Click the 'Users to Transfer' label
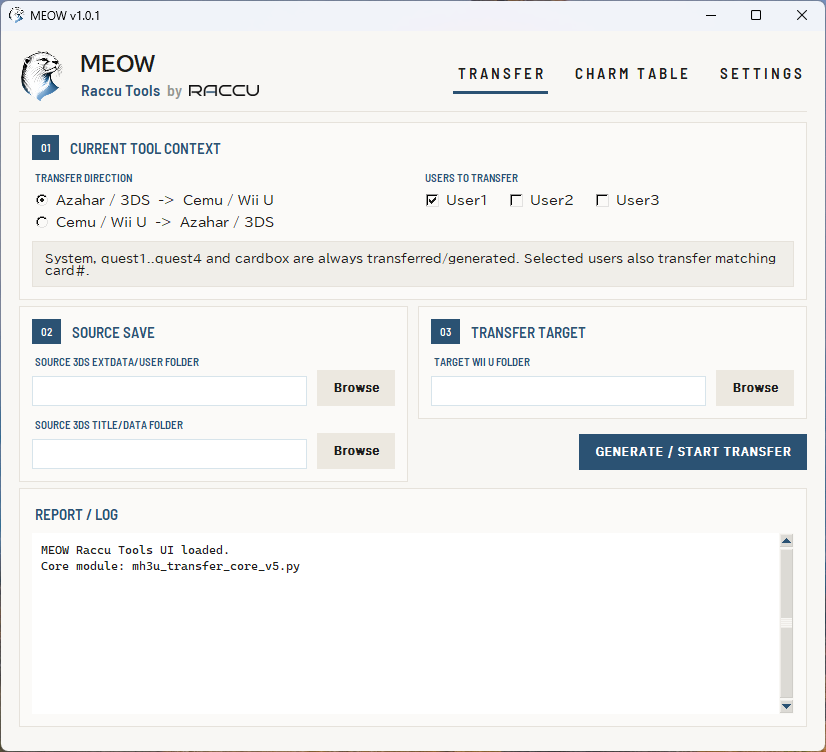826x752 pixels. (x=471, y=178)
